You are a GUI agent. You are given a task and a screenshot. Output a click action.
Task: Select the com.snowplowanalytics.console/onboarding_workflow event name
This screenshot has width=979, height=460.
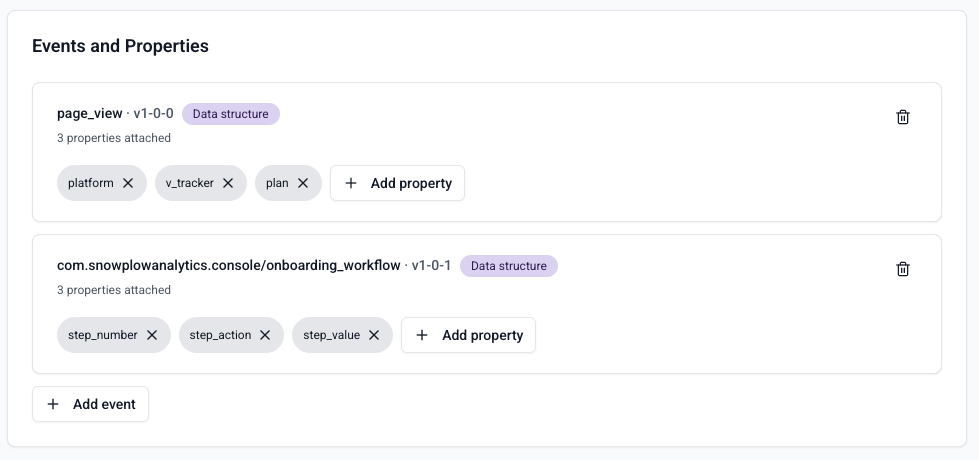[x=229, y=265]
